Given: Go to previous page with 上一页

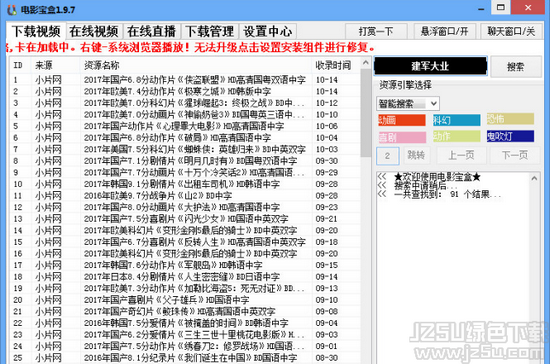Looking at the screenshot, I should click(461, 155).
